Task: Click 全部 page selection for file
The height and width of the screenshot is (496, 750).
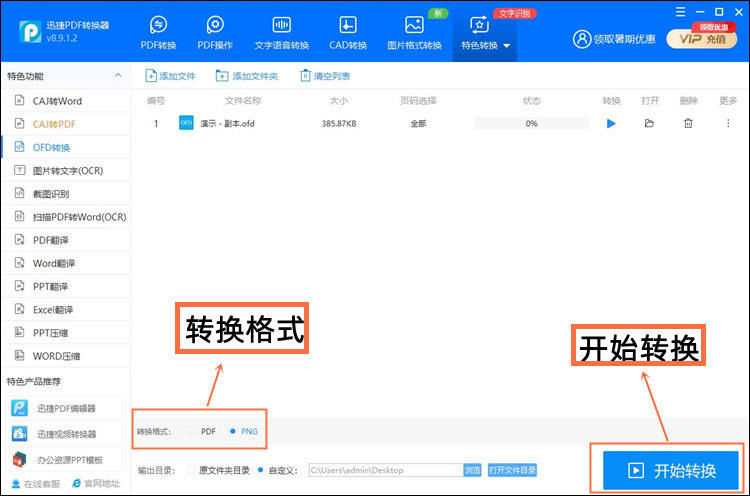Action: 418,123
